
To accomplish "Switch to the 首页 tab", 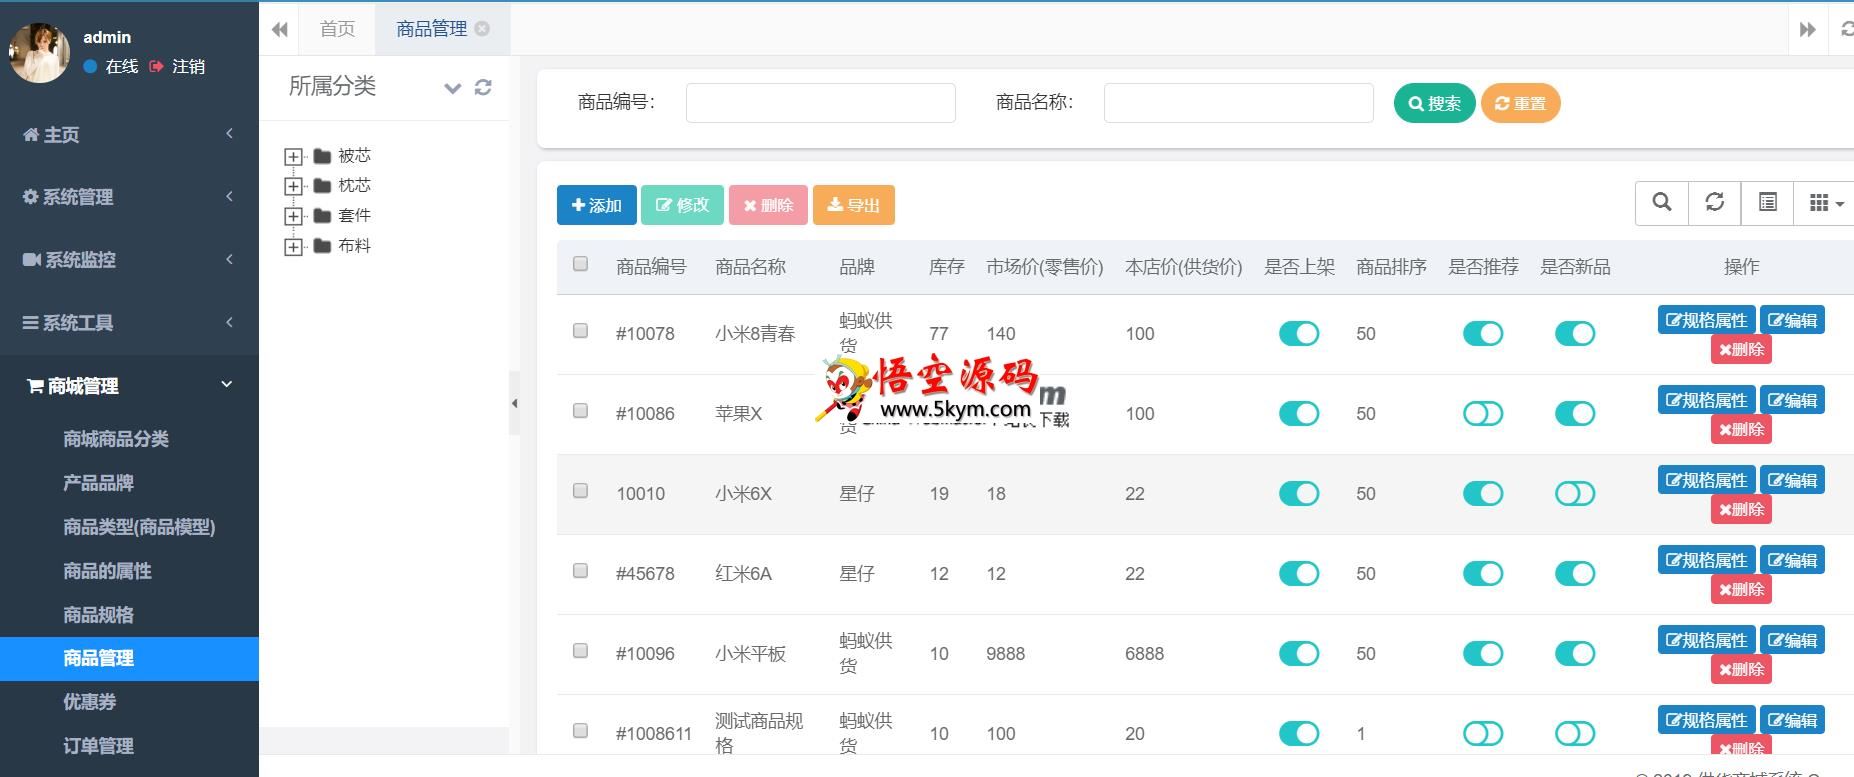I will tap(337, 29).
